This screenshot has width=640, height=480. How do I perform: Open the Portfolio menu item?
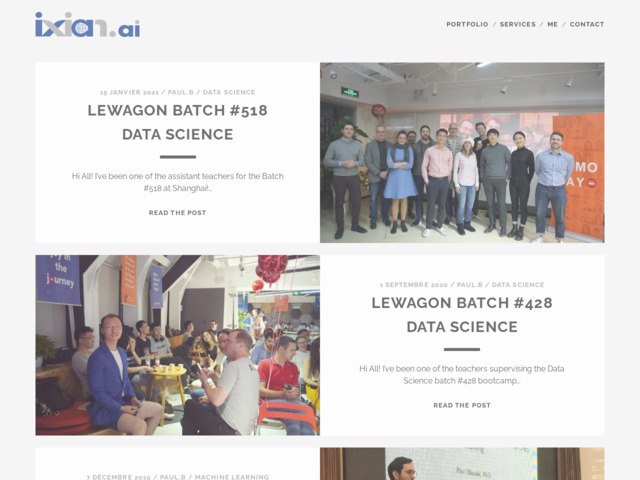[x=467, y=24]
